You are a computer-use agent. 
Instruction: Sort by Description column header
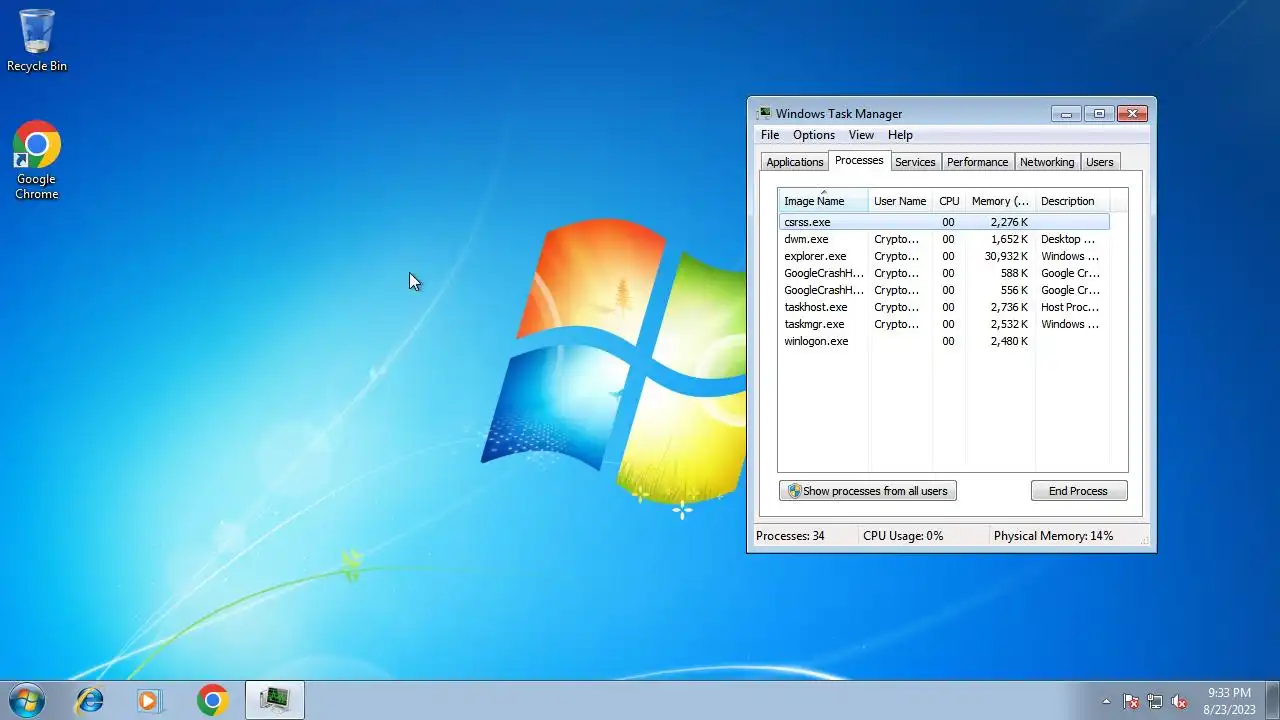[x=1072, y=201]
